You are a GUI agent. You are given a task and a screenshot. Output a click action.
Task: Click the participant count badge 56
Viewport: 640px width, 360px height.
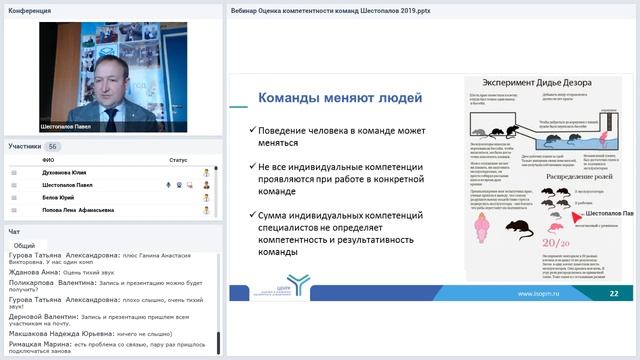pos(53,146)
